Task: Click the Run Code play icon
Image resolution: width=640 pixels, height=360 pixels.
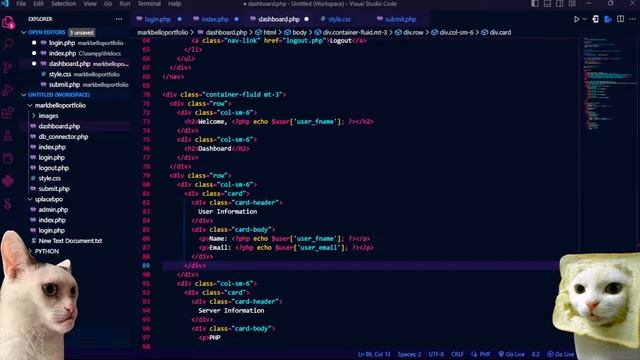Action: 576,19
